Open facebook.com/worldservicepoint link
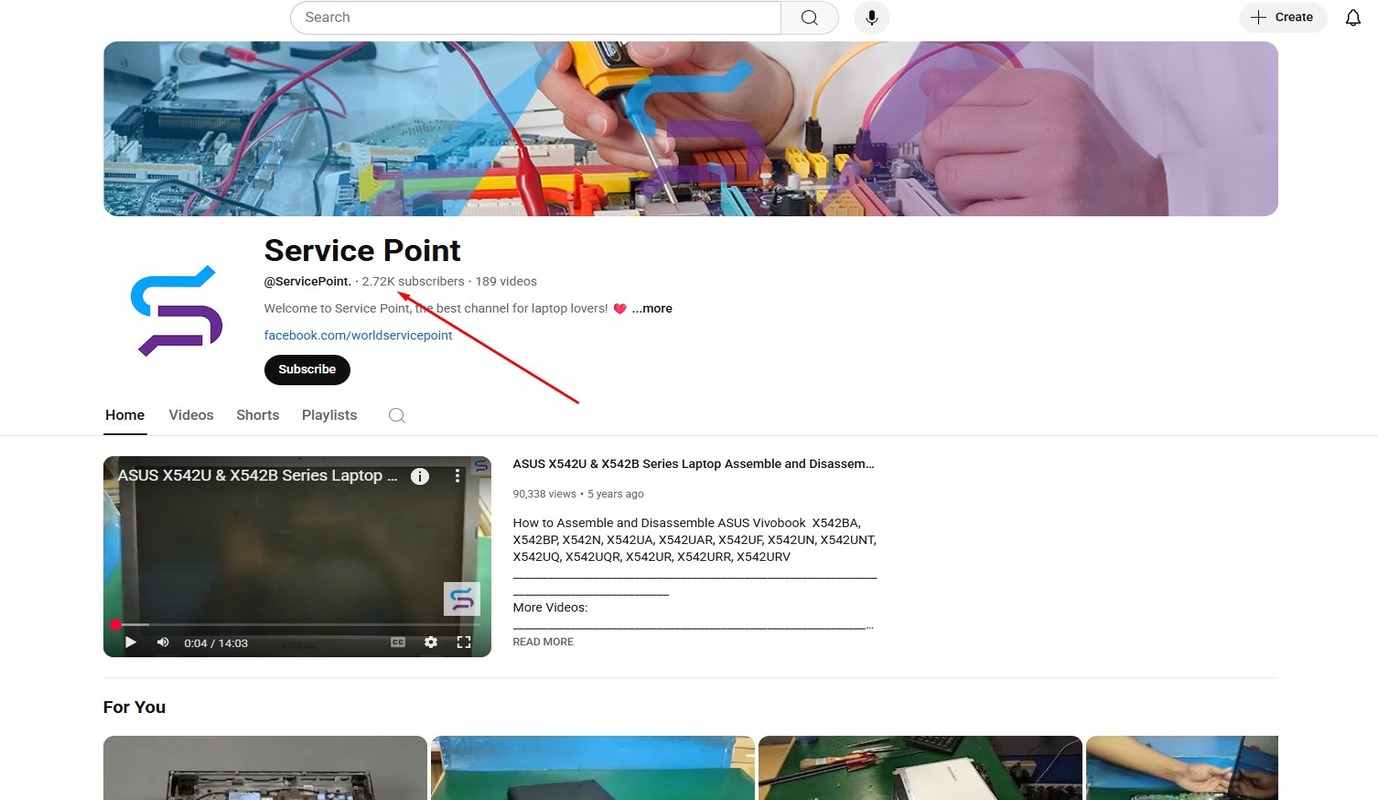The height and width of the screenshot is (800, 1378). tap(358, 336)
